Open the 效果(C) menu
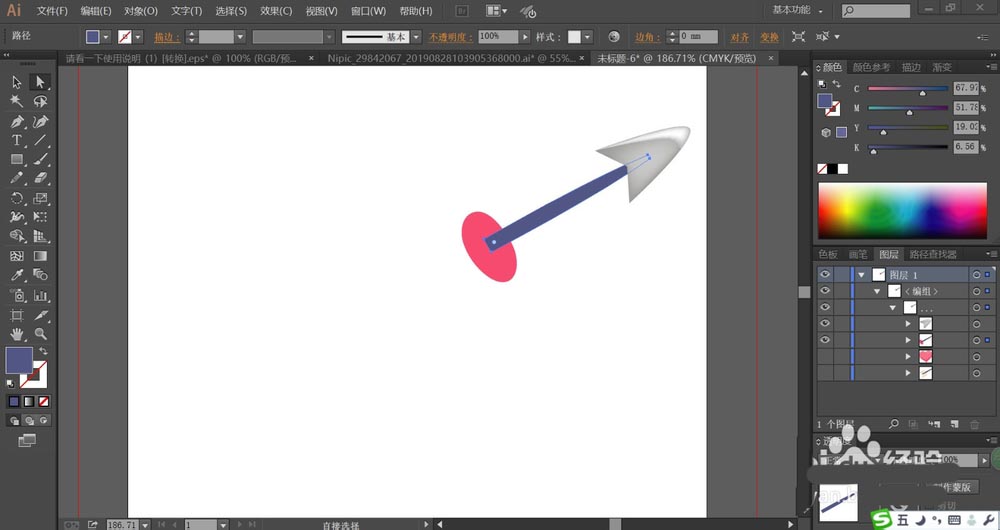 tap(276, 11)
